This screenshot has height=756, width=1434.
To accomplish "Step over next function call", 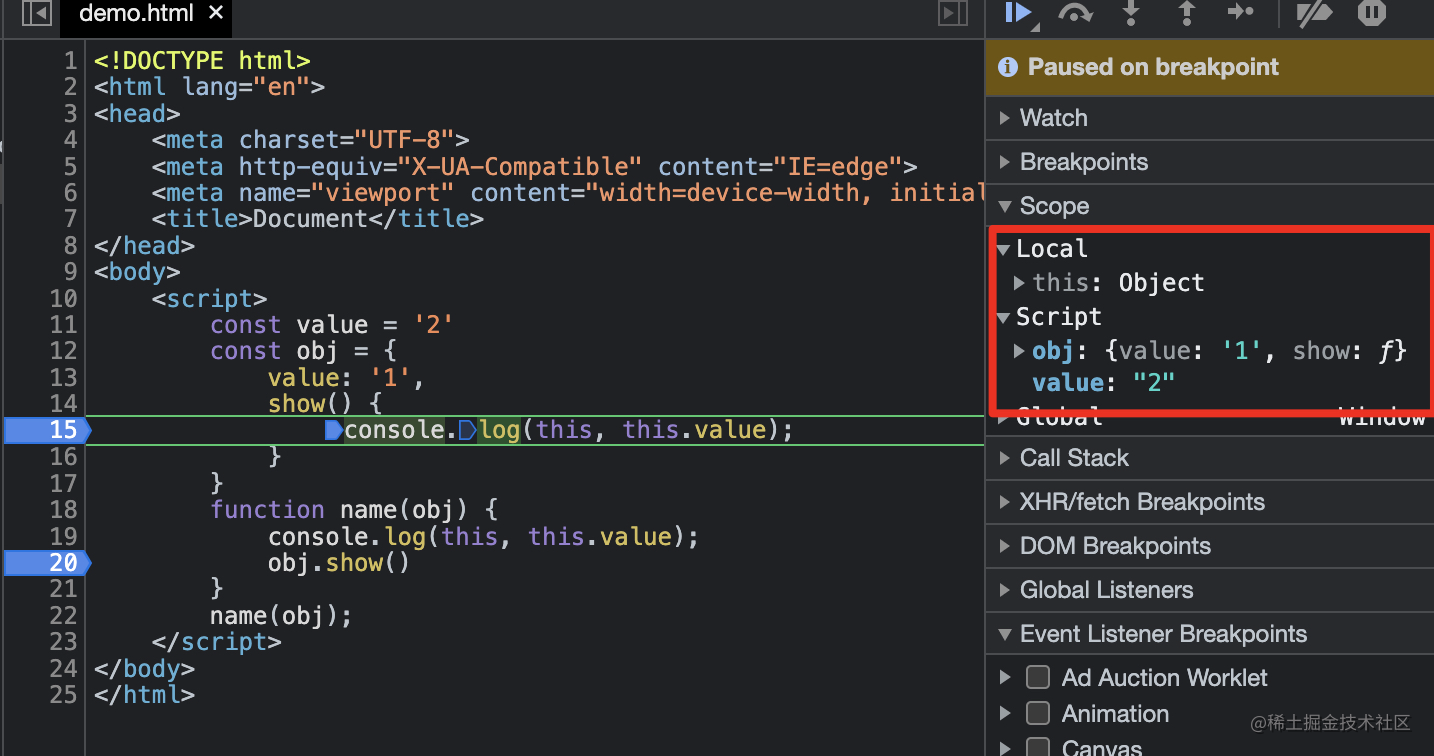I will point(1075,12).
